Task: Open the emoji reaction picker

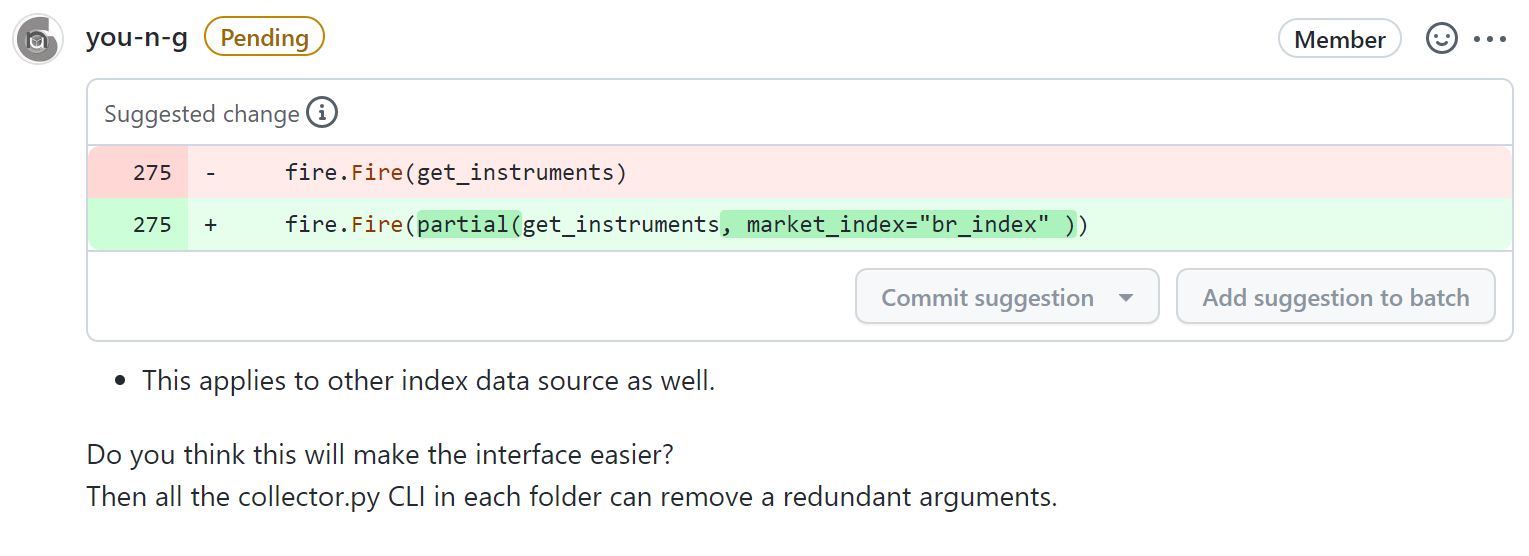Action: pyautogui.click(x=1441, y=40)
